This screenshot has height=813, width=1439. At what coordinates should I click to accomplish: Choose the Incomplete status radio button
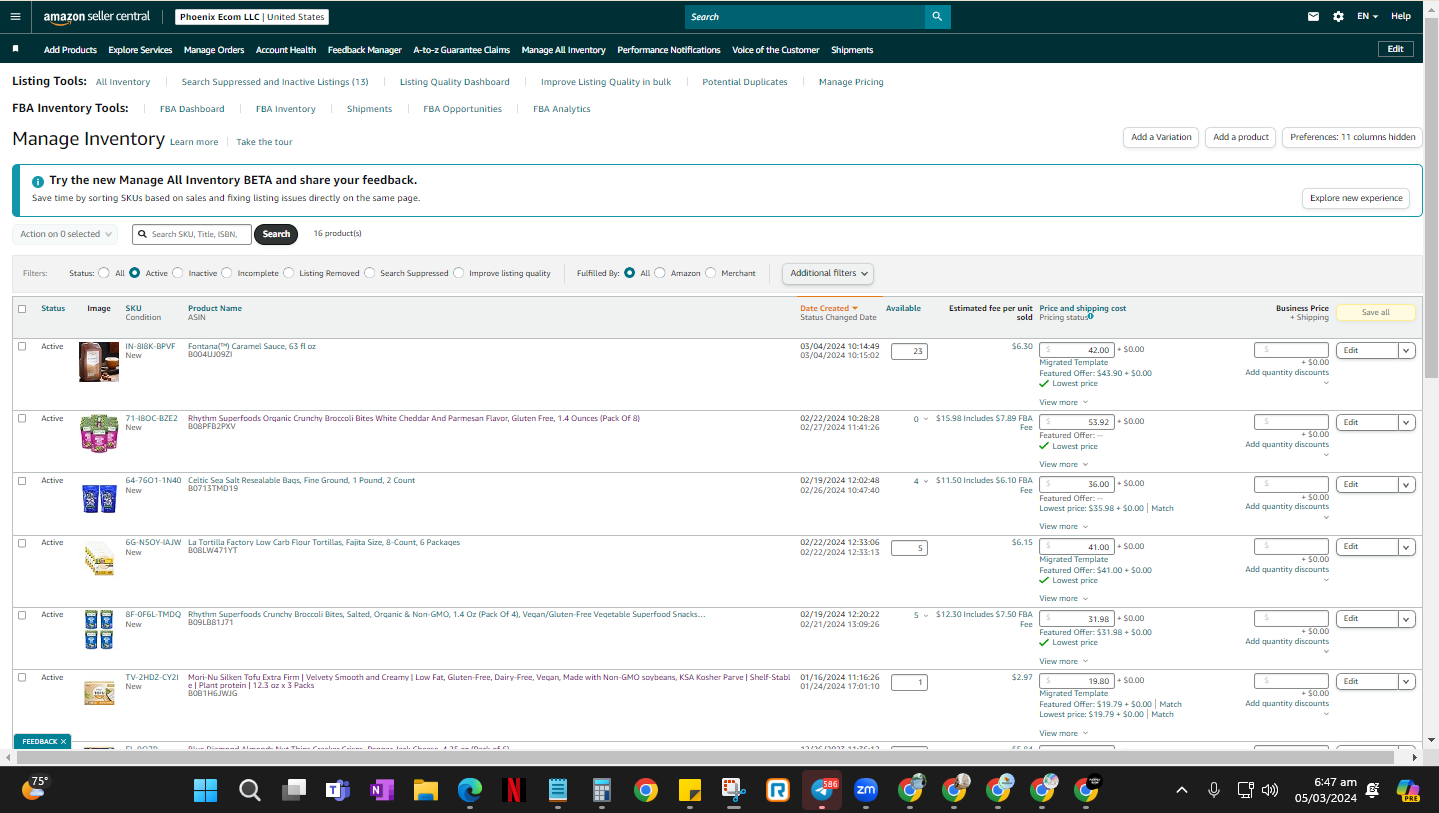(227, 272)
